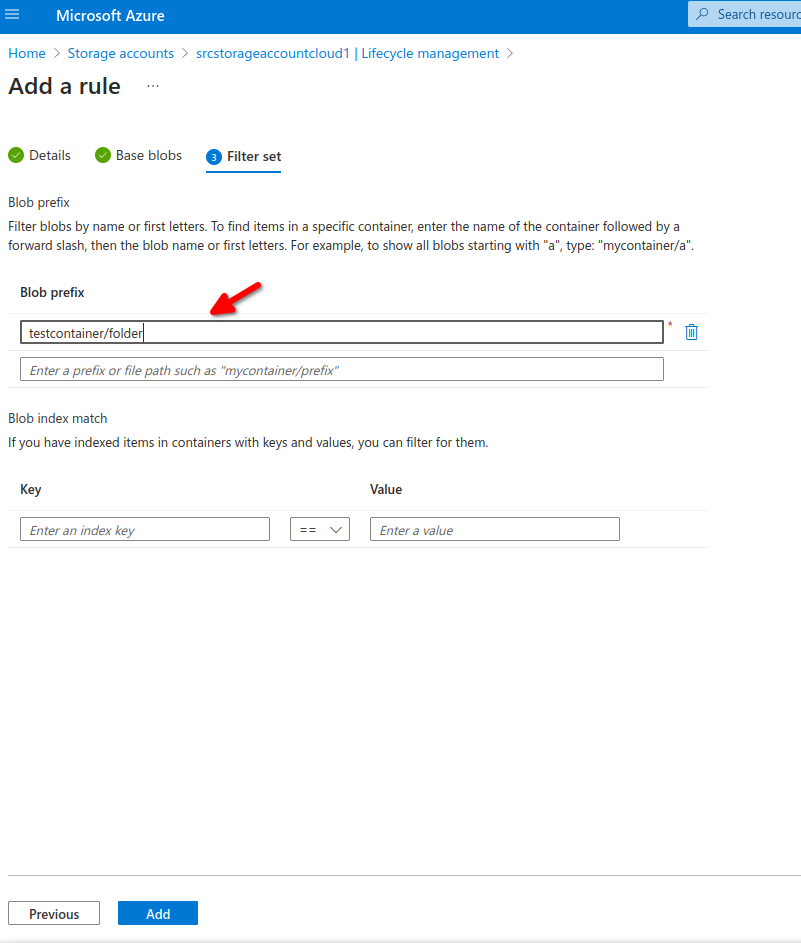The height and width of the screenshot is (943, 801).
Task: Focus the Enter a value field
Action: (494, 530)
